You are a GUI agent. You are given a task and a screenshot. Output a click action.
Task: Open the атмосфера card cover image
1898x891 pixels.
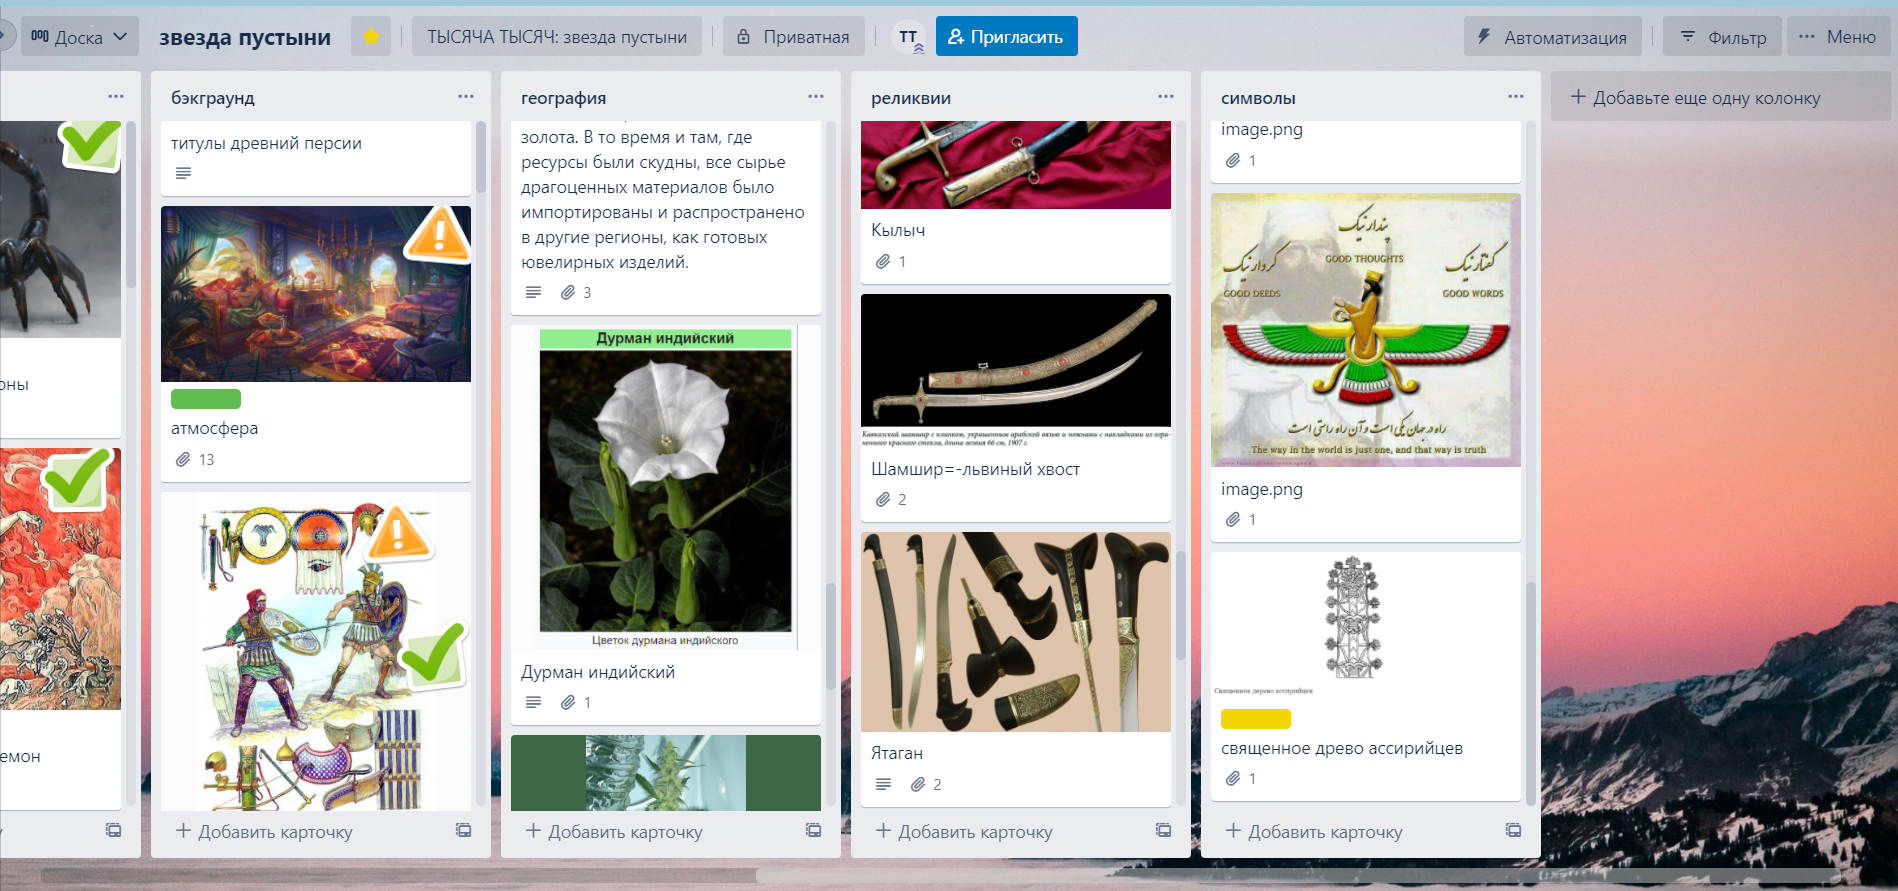point(316,294)
